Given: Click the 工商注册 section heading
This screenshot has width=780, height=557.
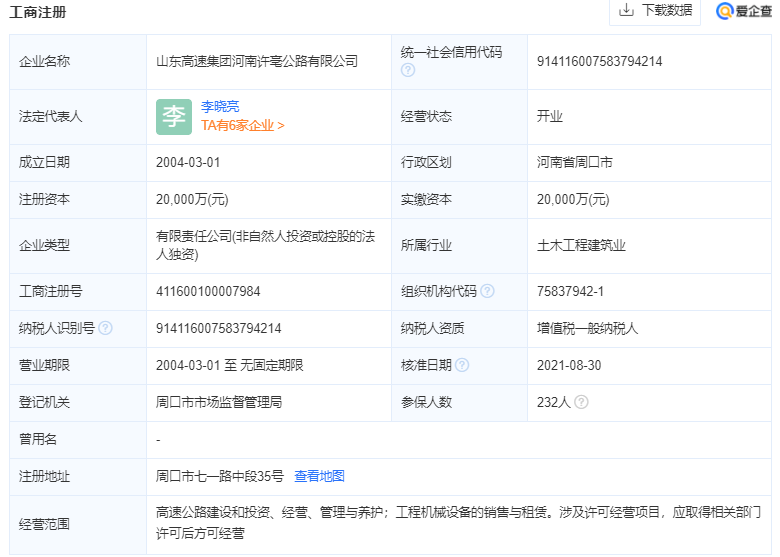Looking at the screenshot, I should coord(39,12).
